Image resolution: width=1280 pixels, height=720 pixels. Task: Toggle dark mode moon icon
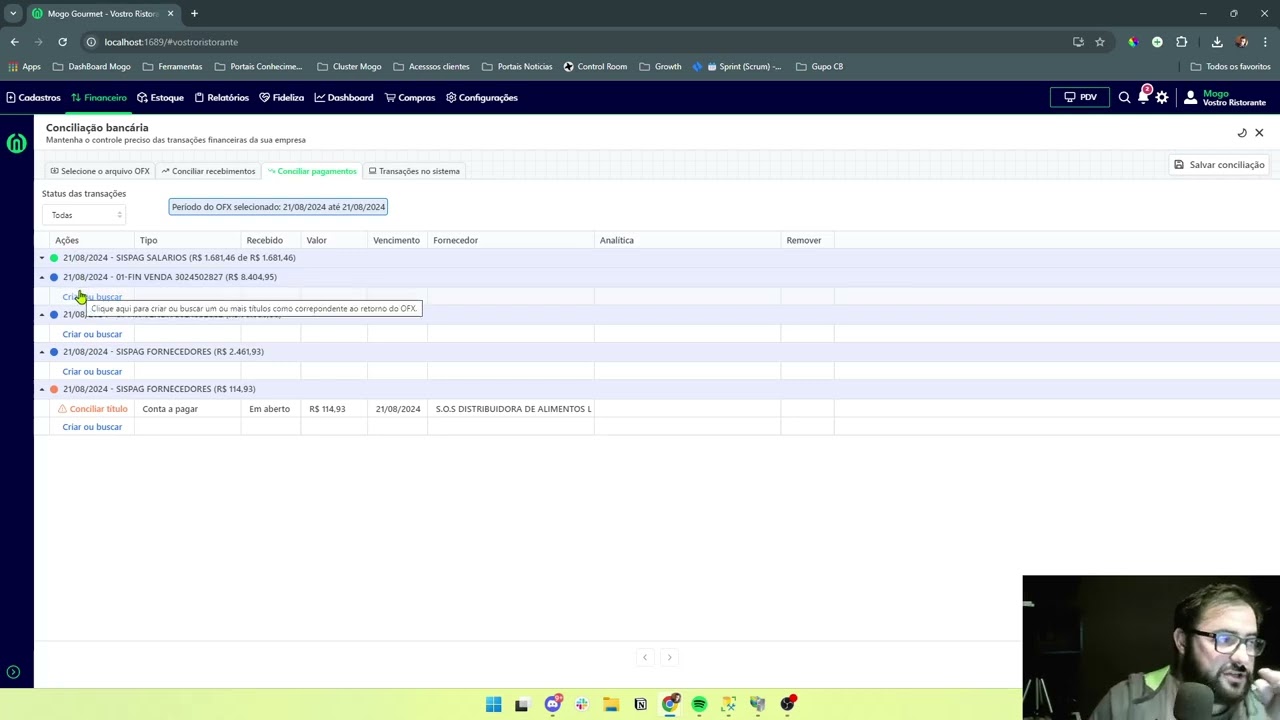coord(1242,133)
